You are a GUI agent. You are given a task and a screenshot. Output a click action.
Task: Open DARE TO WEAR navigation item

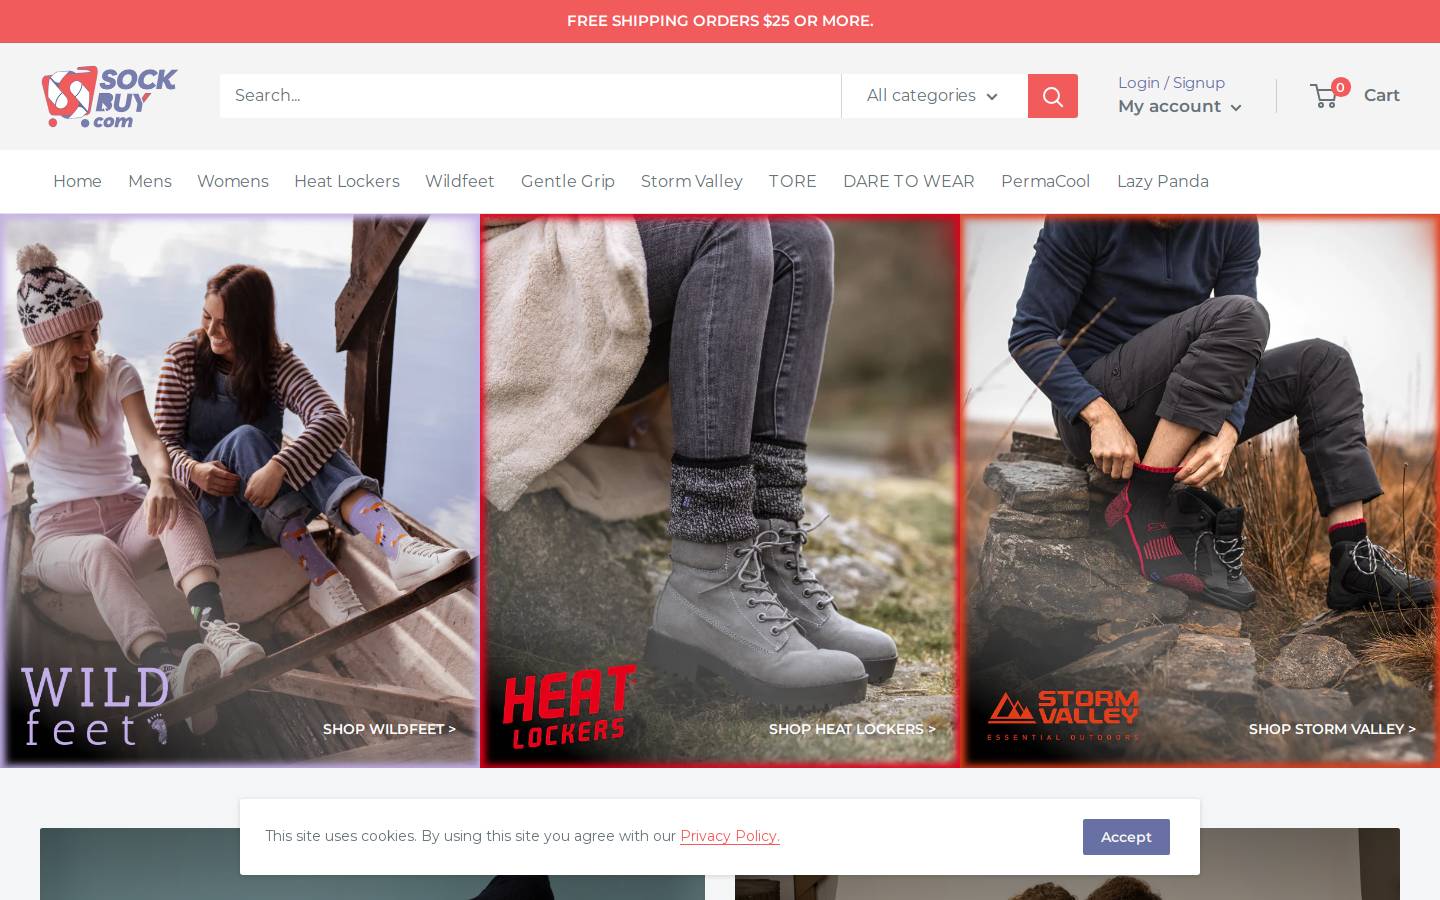[909, 181]
